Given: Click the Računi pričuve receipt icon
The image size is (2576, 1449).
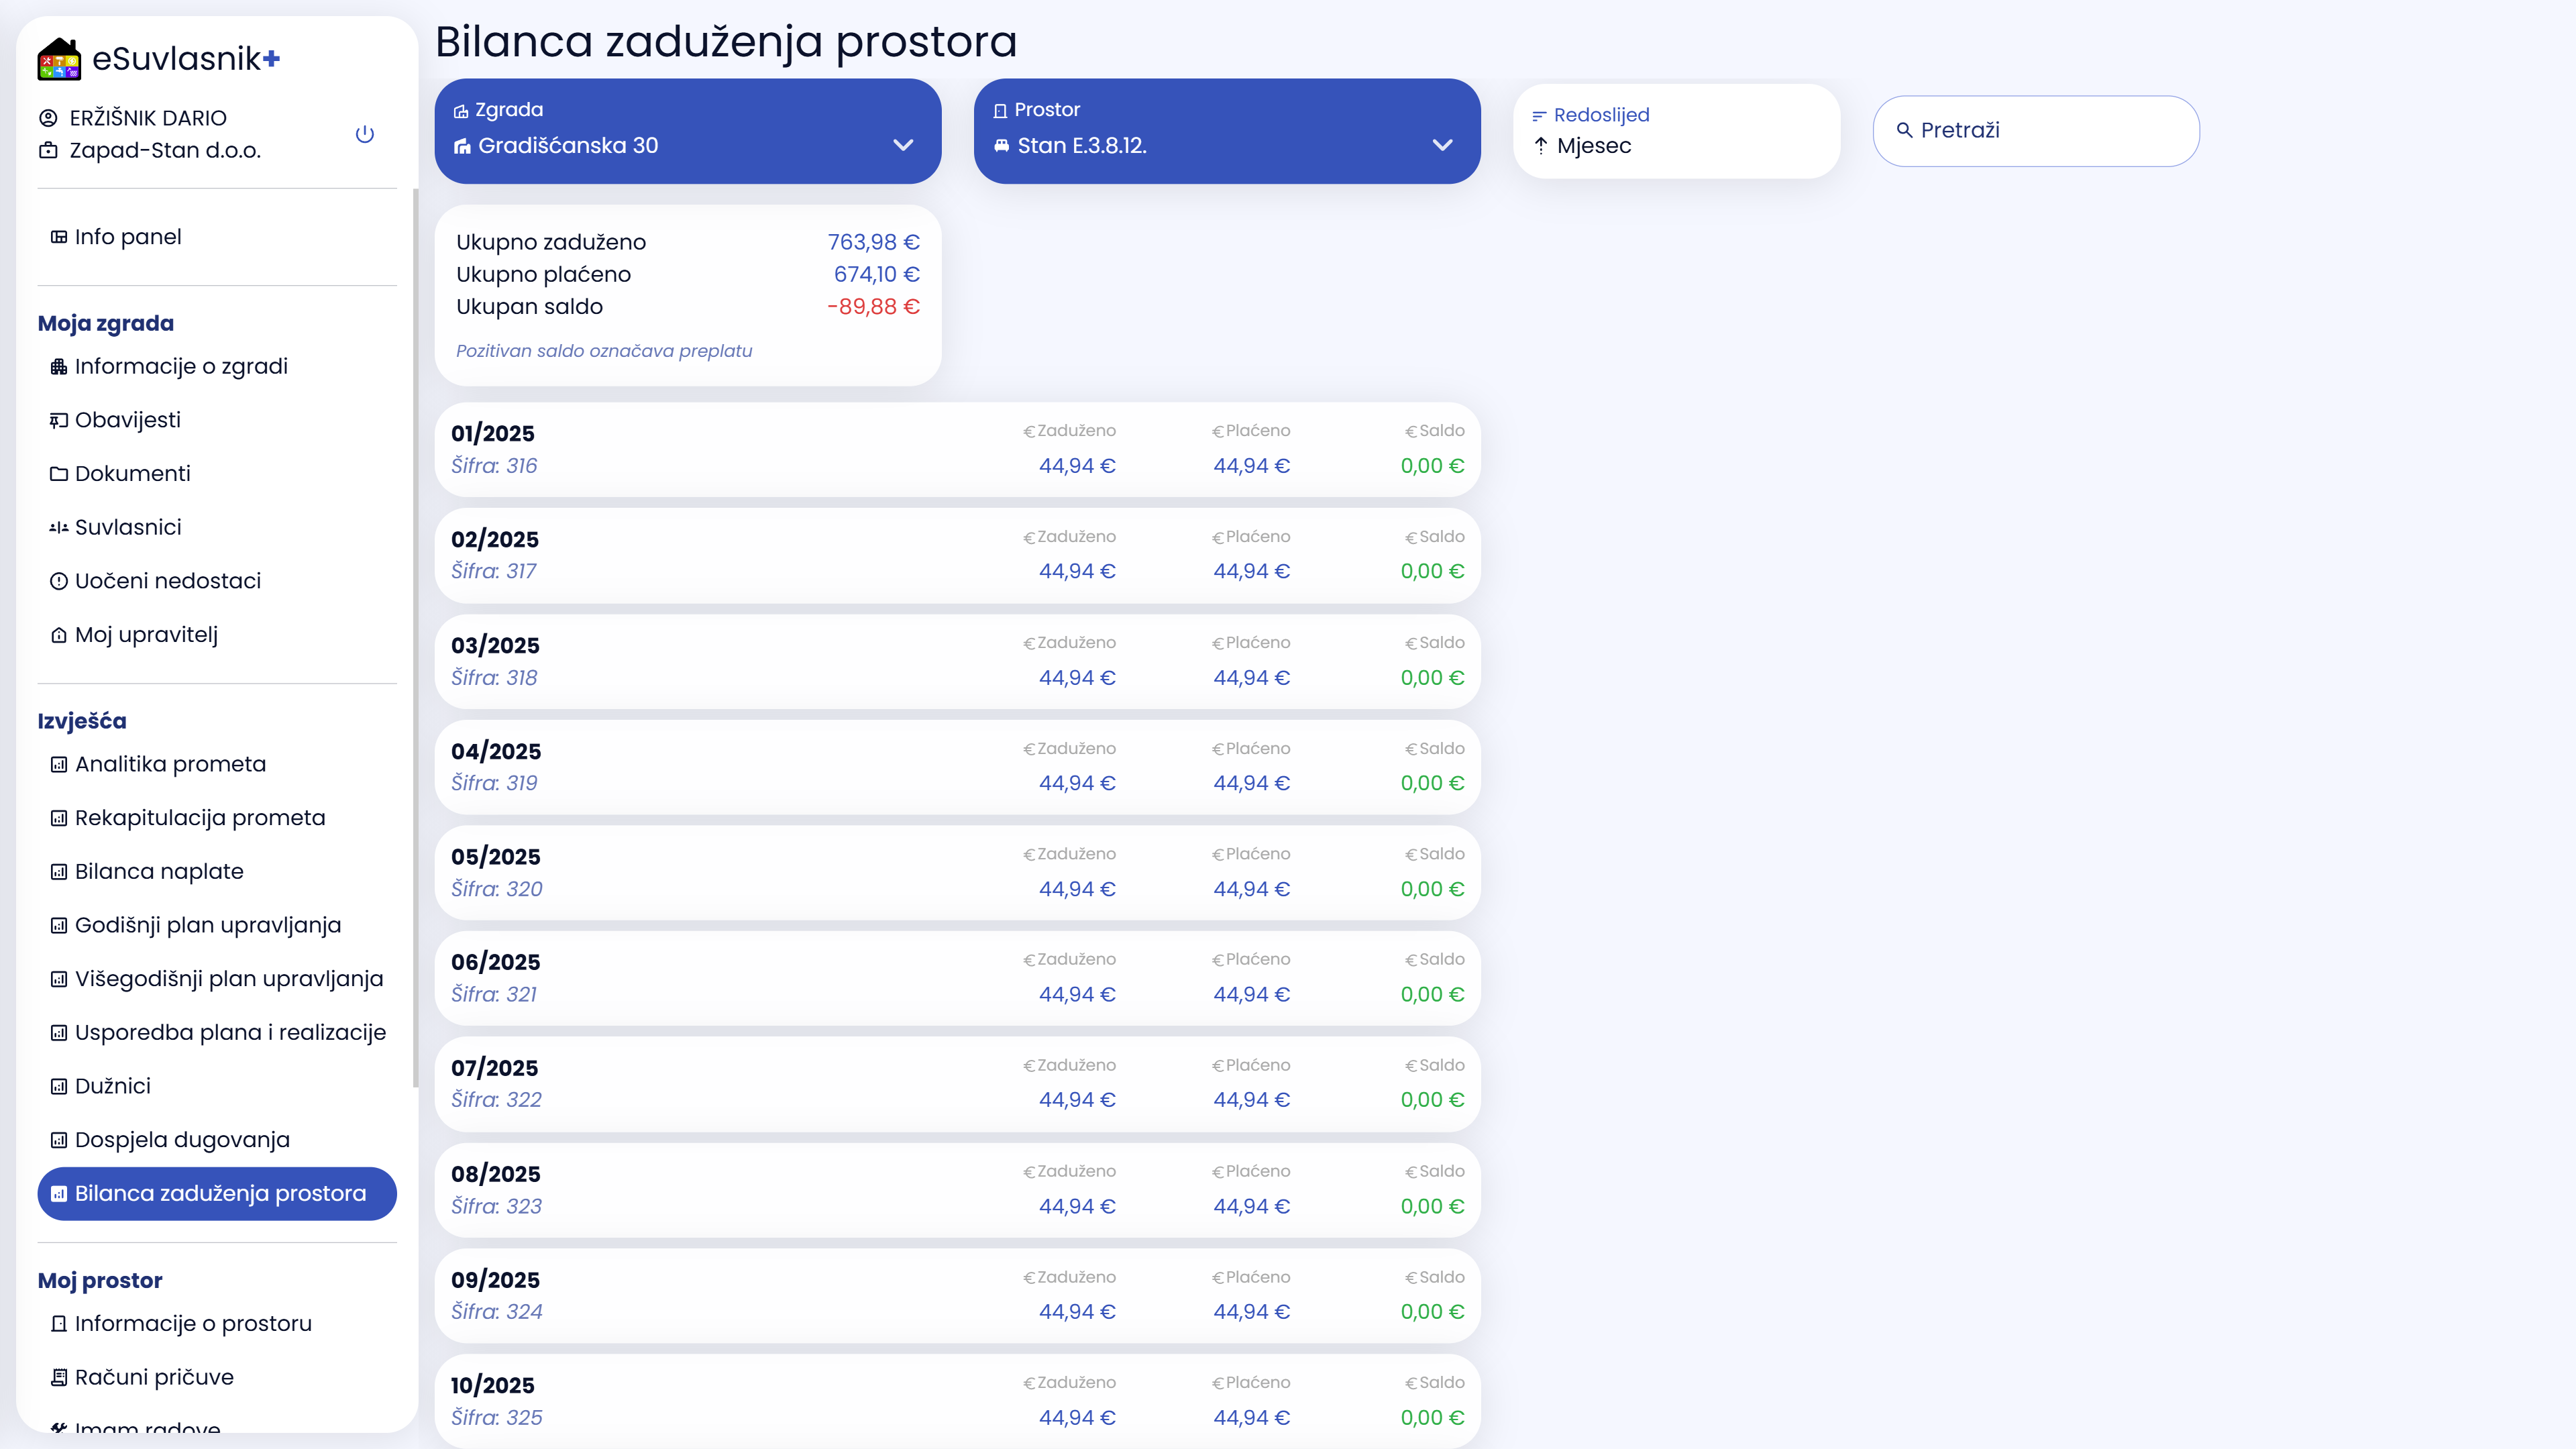Looking at the screenshot, I should click(59, 1378).
